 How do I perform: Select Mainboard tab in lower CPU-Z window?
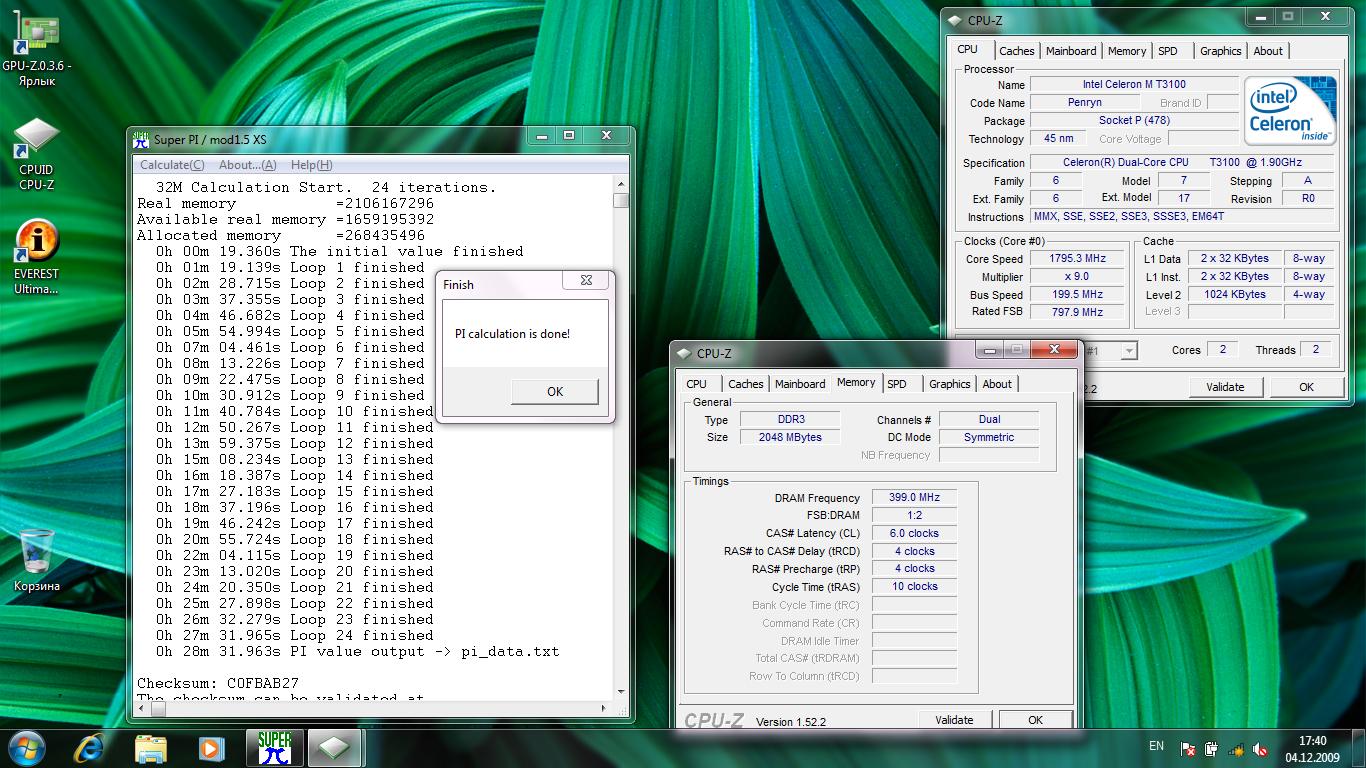click(800, 384)
